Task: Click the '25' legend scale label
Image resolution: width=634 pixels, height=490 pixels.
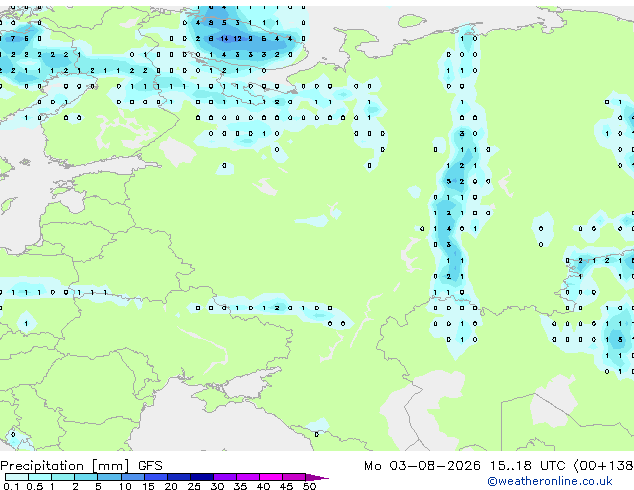Action: click(194, 486)
